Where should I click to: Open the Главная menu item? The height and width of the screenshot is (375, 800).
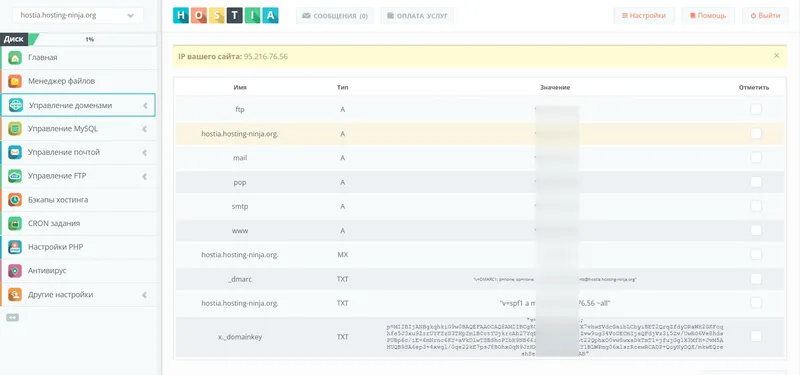click(78, 58)
